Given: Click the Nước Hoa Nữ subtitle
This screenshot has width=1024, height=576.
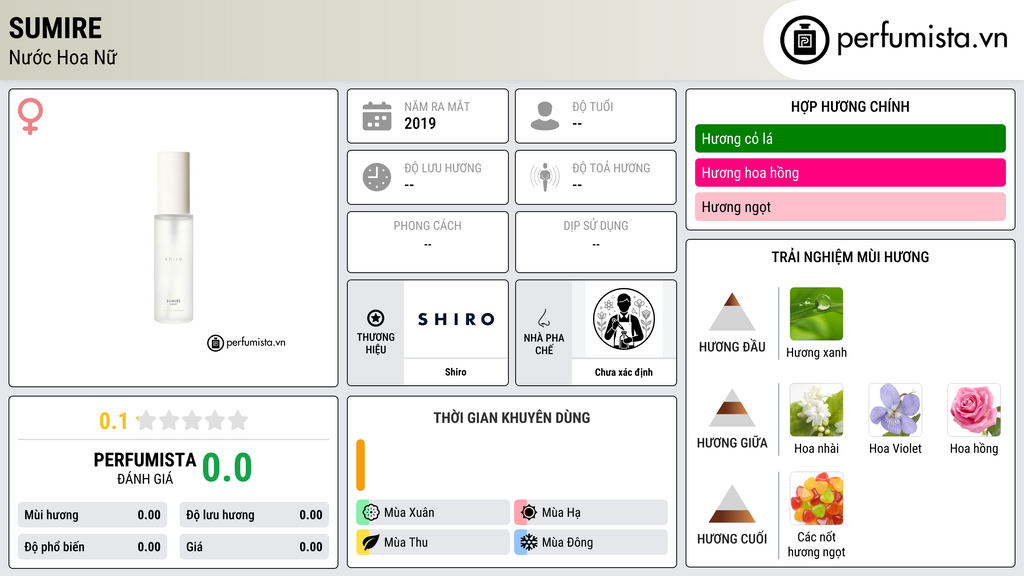Looking at the screenshot, I should [63, 57].
